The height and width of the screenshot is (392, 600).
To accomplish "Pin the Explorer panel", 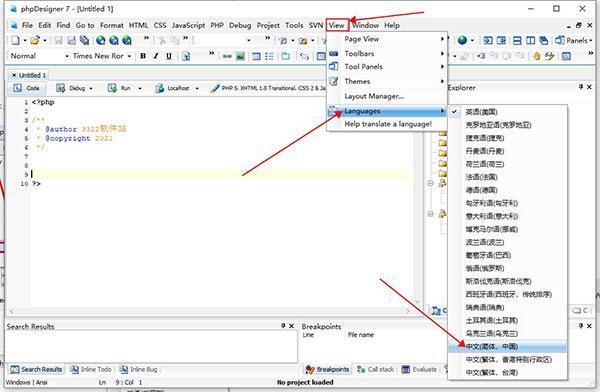I will click(x=581, y=87).
